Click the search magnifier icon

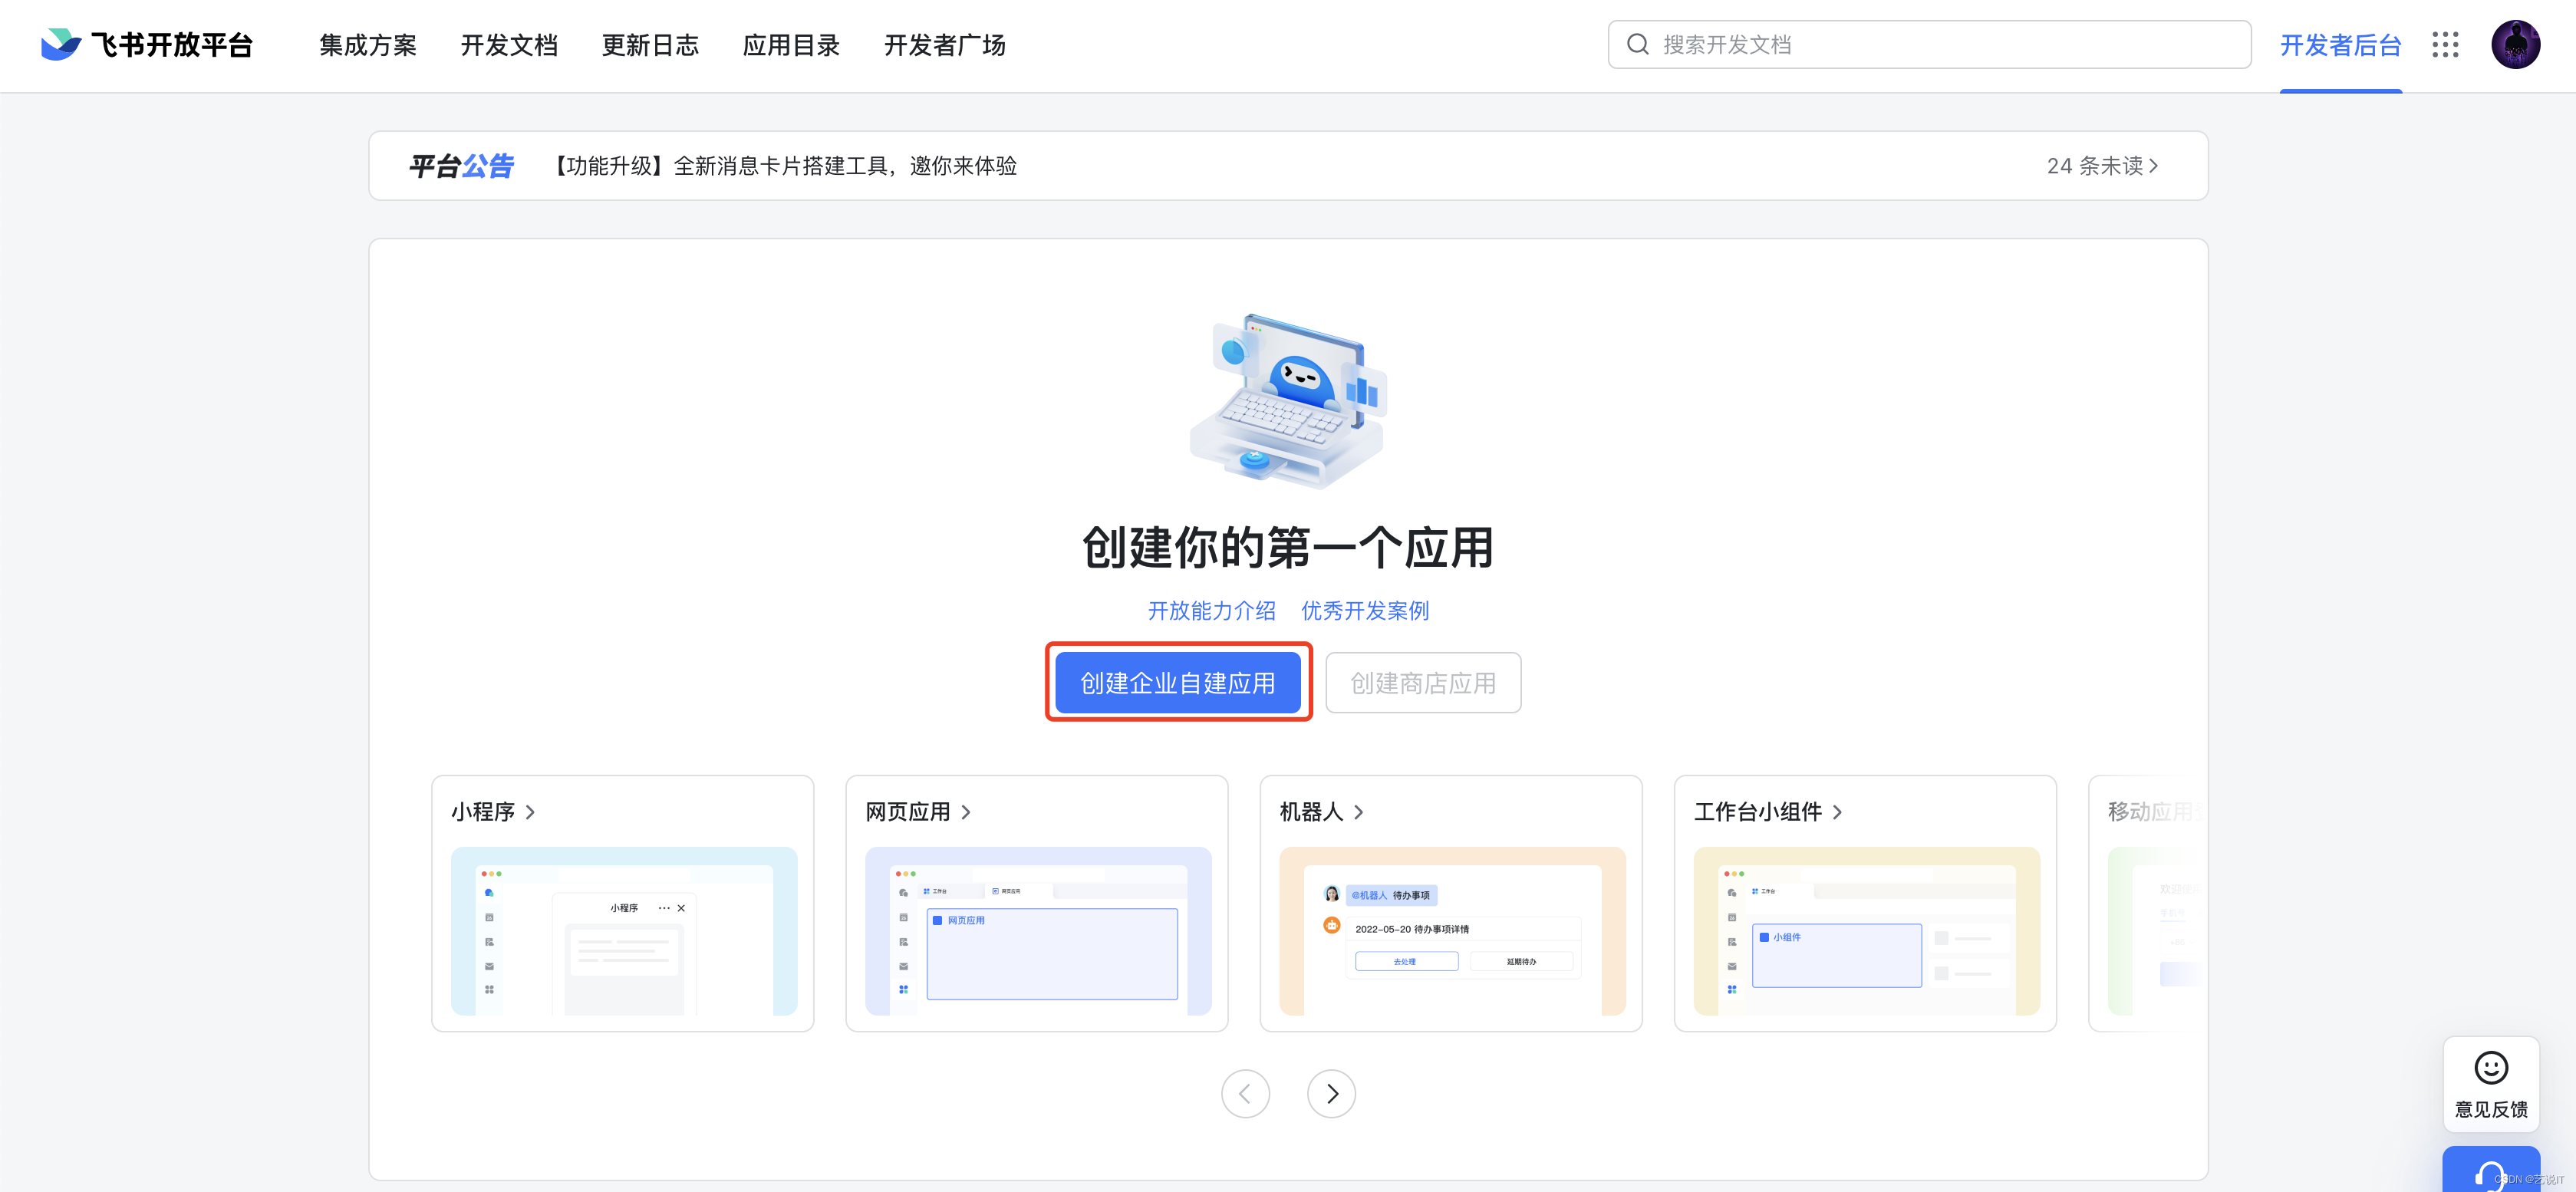tap(1637, 45)
